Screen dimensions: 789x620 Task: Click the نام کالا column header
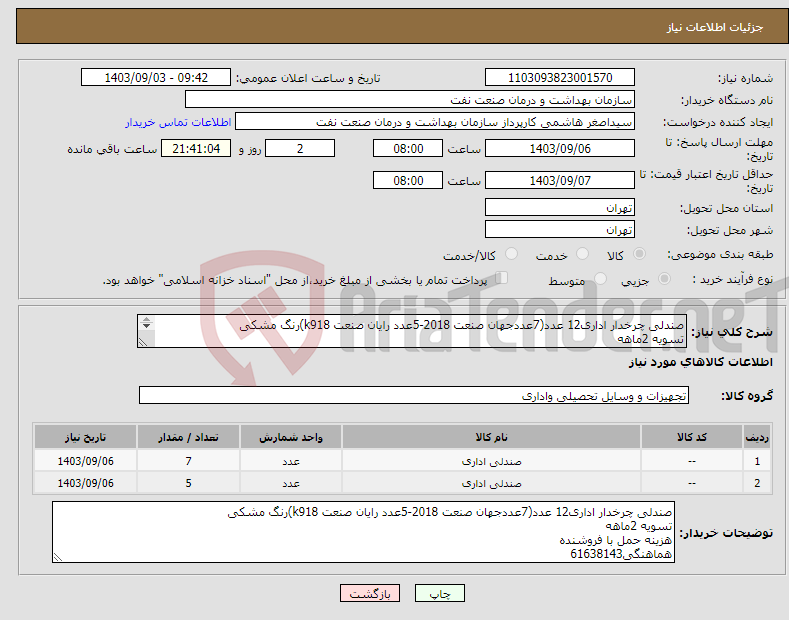(491, 437)
